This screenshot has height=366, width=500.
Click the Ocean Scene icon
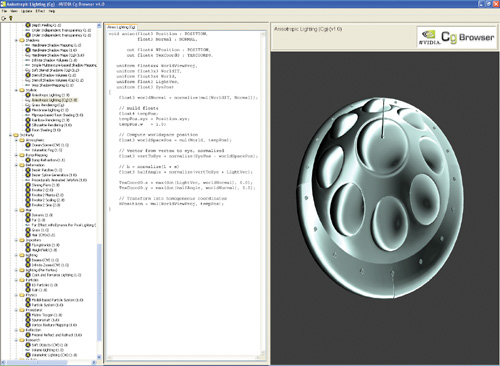click(28, 145)
